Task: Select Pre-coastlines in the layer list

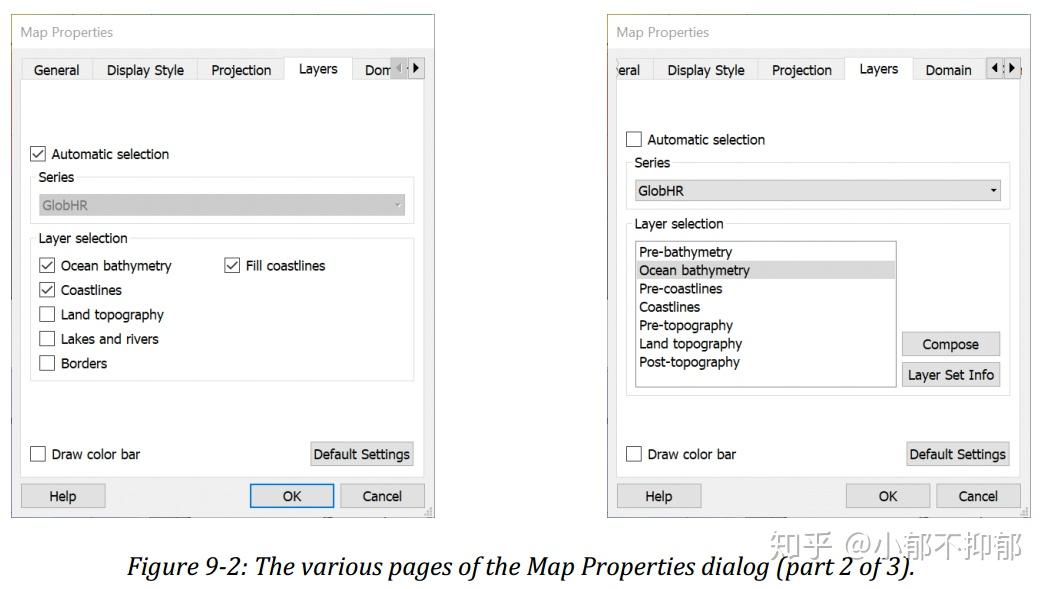Action: [681, 289]
